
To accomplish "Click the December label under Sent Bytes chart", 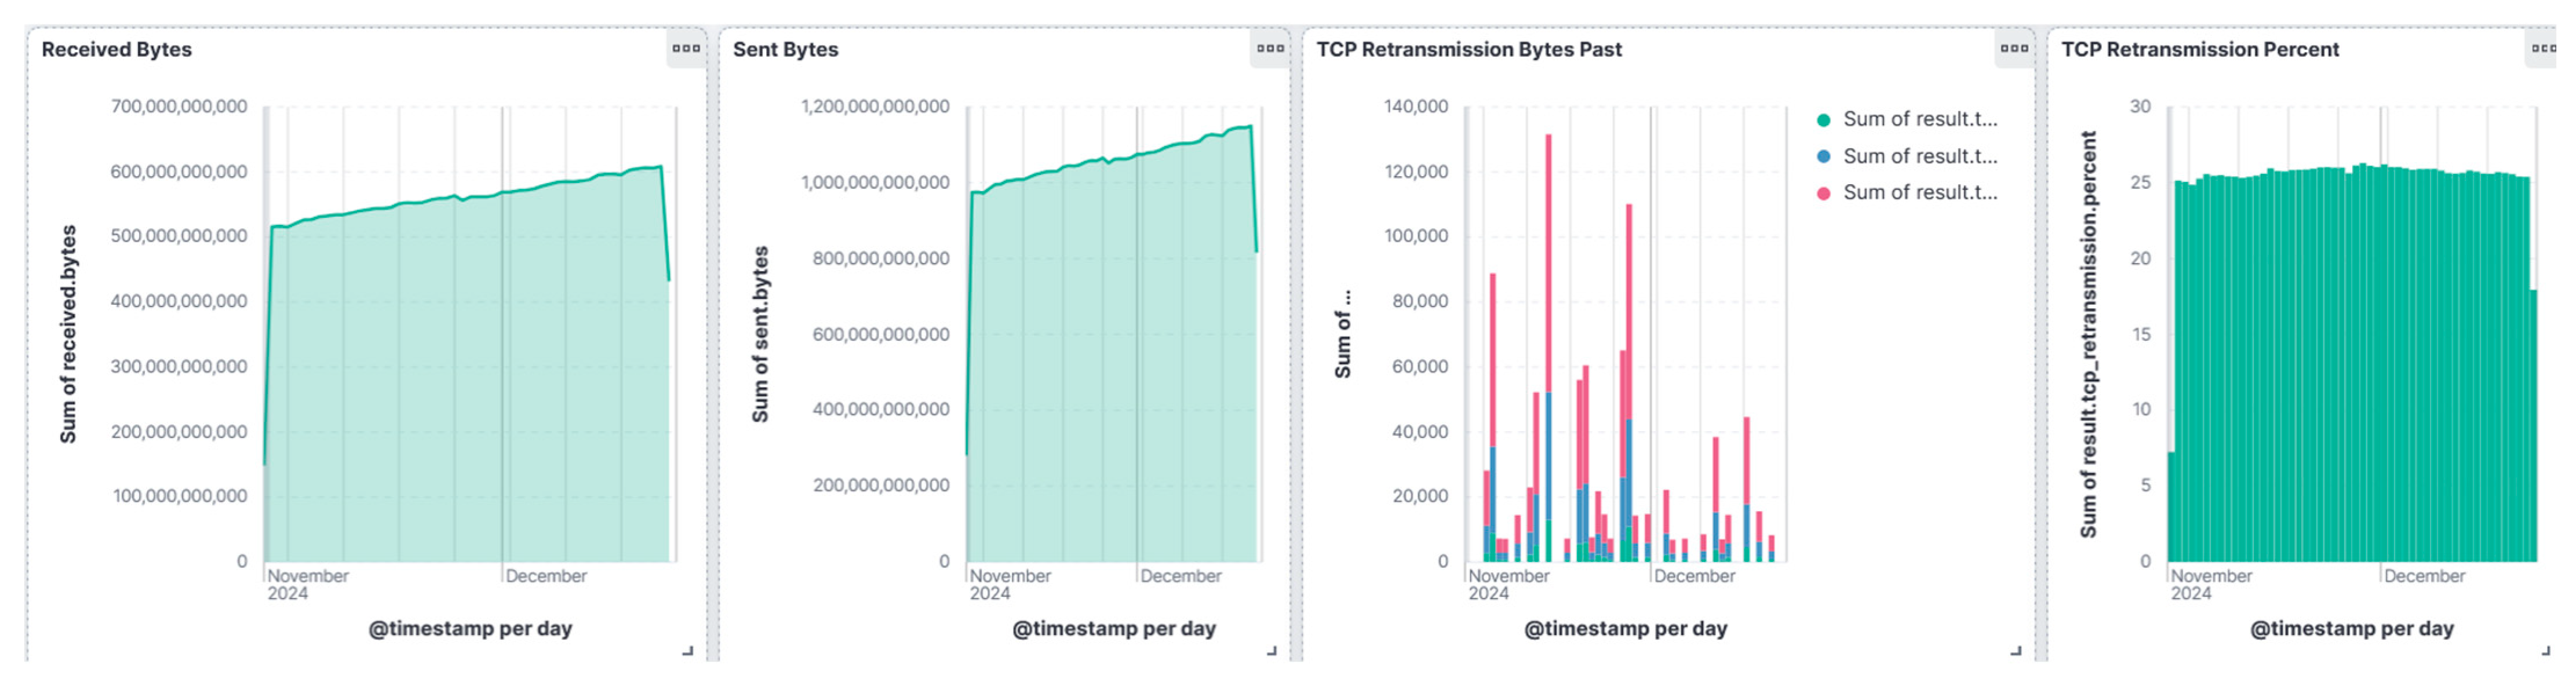I will pos(1180,576).
